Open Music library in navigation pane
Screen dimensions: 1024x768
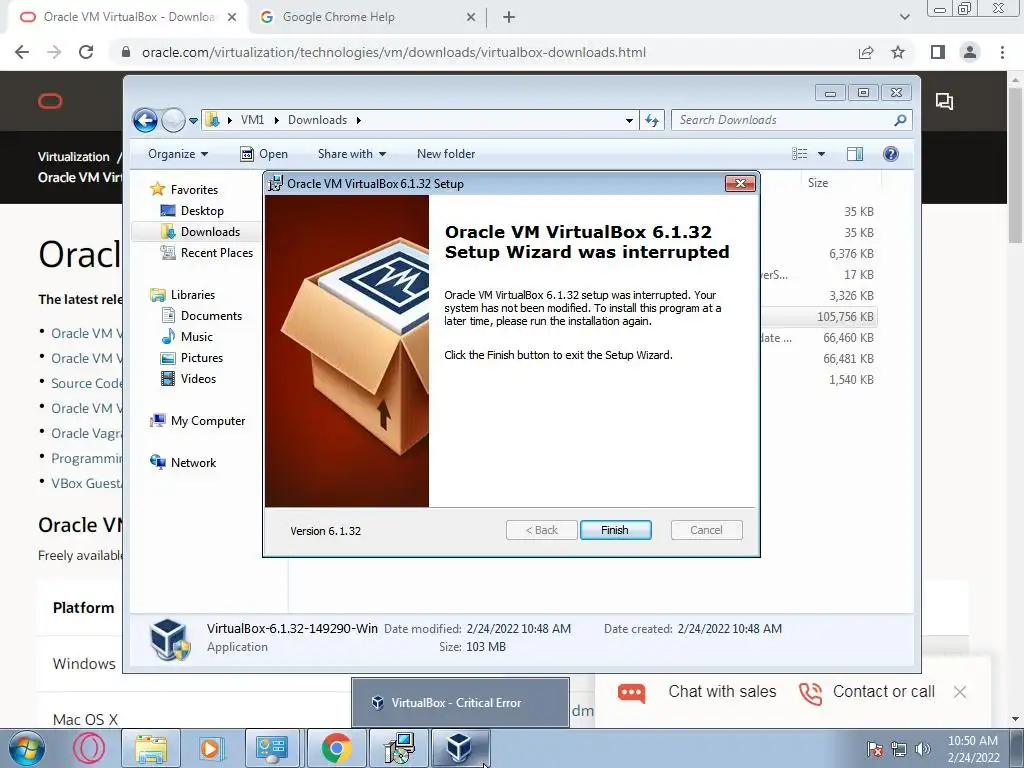(x=197, y=337)
